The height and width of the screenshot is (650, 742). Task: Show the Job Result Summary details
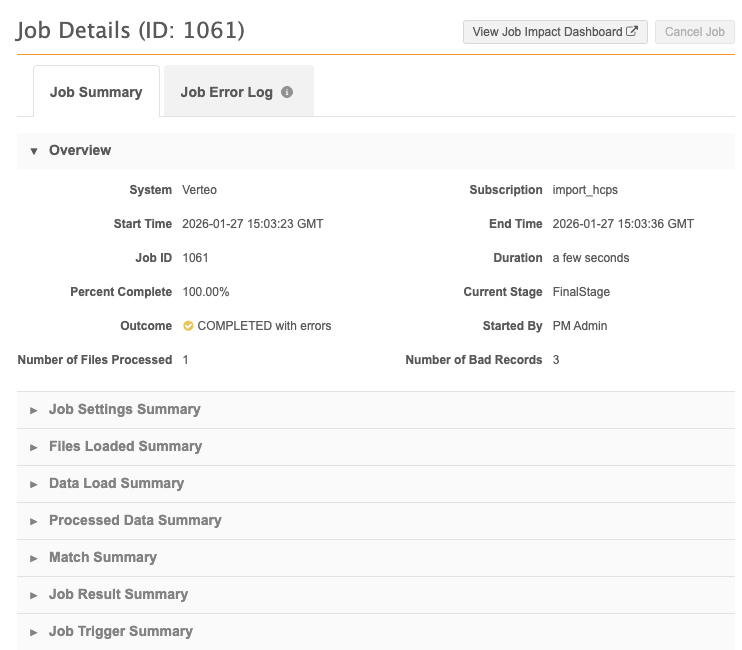(118, 594)
